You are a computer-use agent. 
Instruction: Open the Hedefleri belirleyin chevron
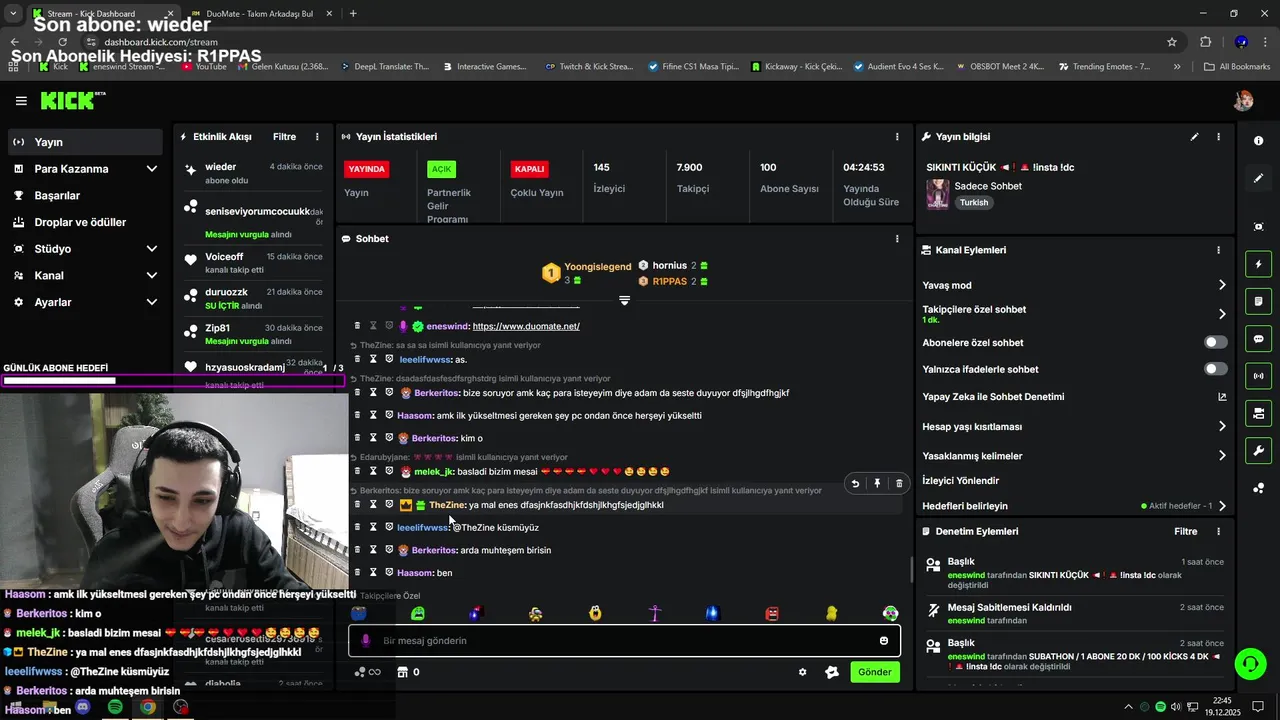[x=1222, y=506]
